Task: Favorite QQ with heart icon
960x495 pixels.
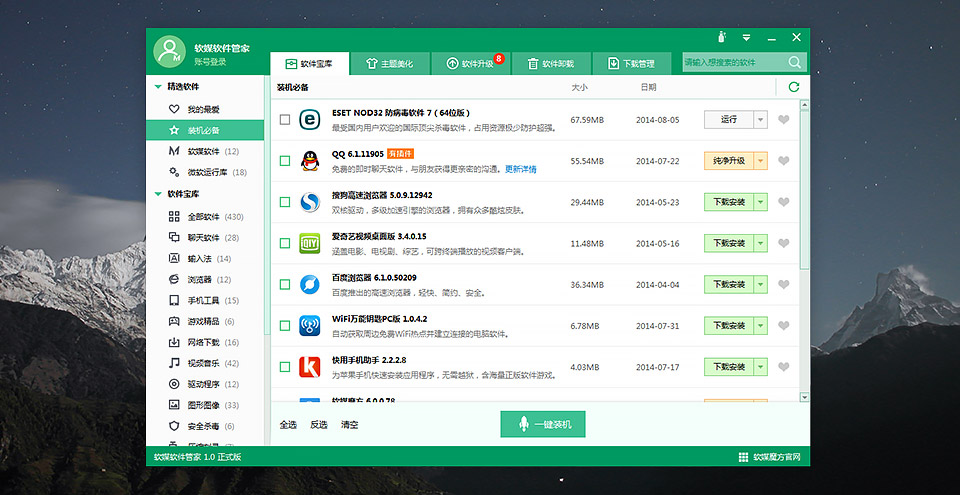Action: pyautogui.click(x=784, y=161)
